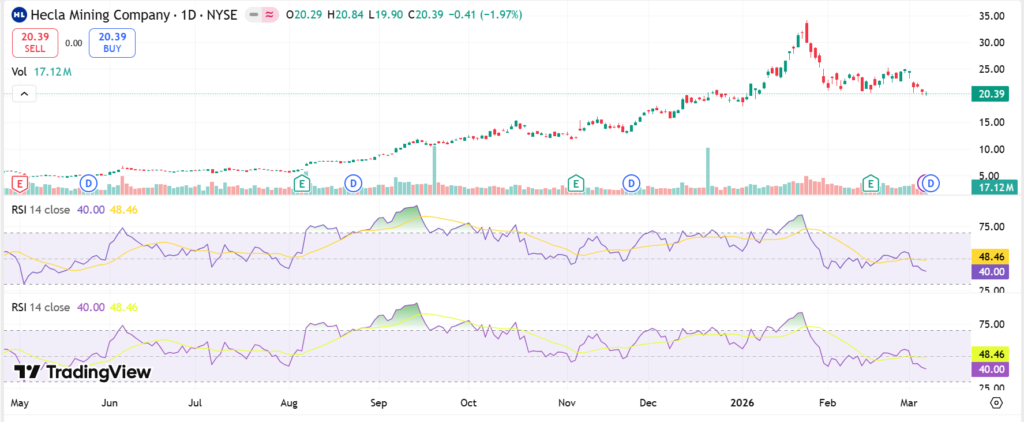
Task: Toggle the pink wavy-lines indicator beside NYSE
Action: pyautogui.click(x=268, y=16)
